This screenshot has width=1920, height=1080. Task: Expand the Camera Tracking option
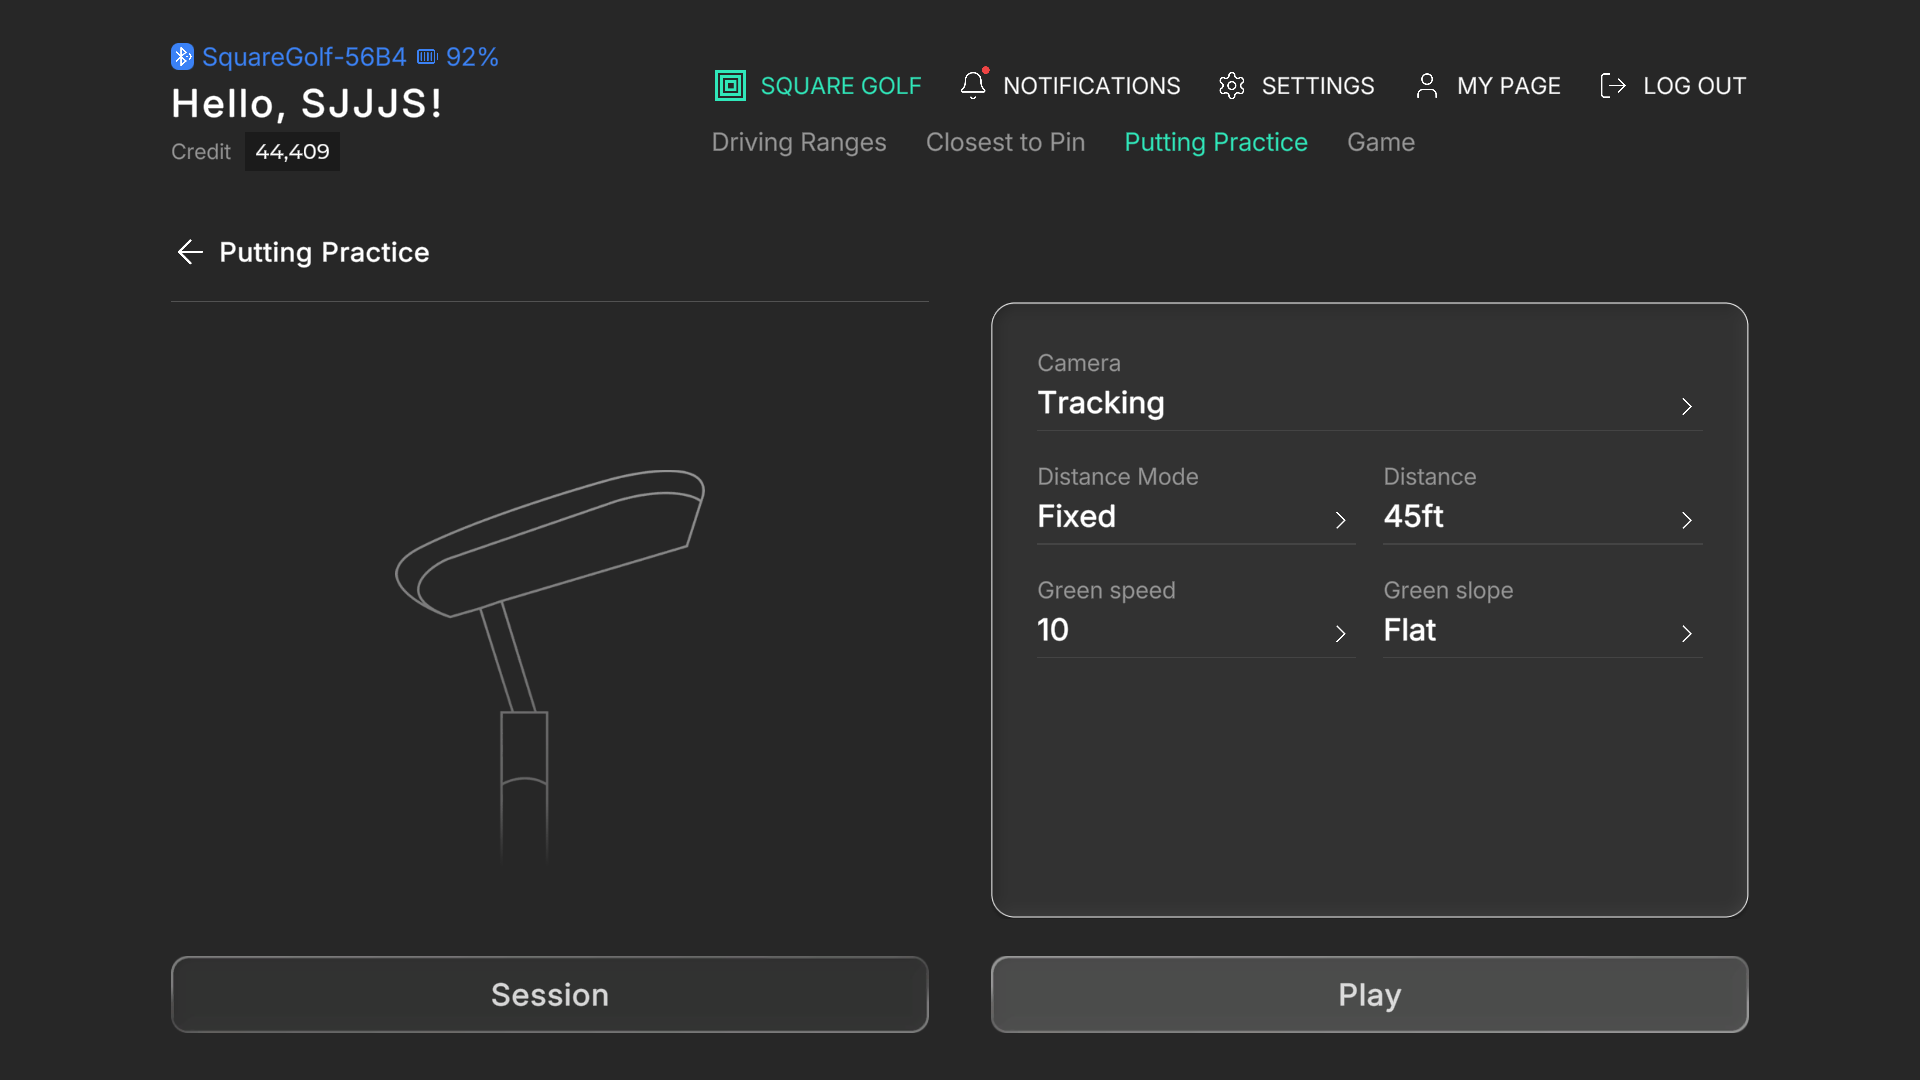tap(1369, 385)
